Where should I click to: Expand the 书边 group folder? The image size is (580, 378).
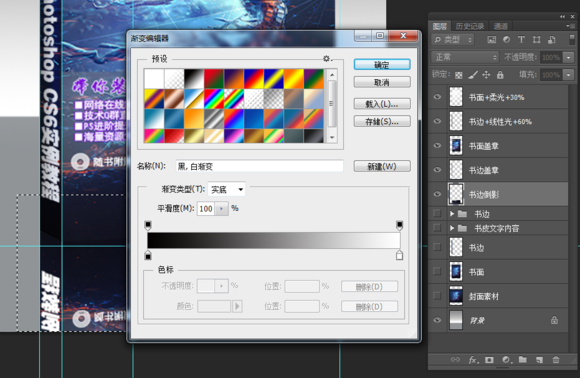tap(452, 214)
